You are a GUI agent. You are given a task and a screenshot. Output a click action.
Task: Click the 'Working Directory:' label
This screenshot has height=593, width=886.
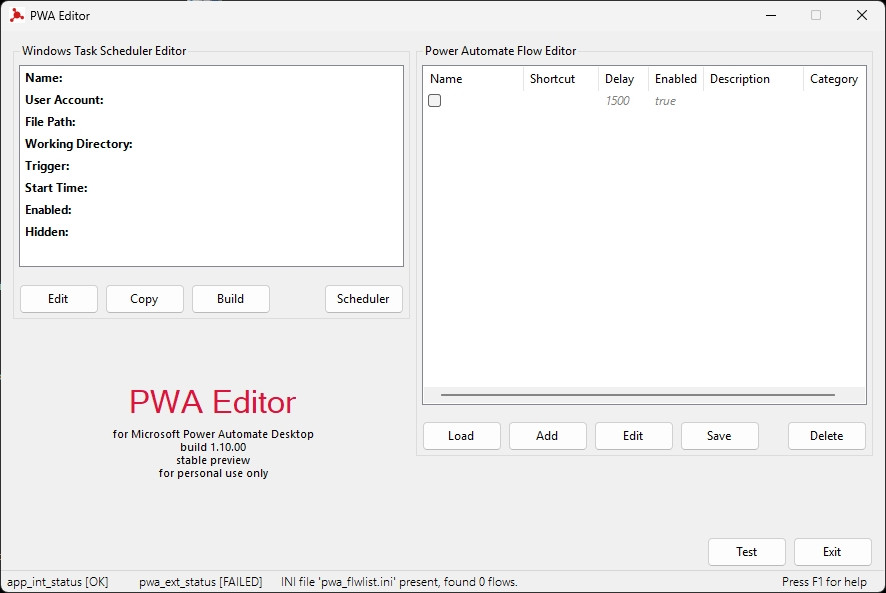(x=79, y=144)
